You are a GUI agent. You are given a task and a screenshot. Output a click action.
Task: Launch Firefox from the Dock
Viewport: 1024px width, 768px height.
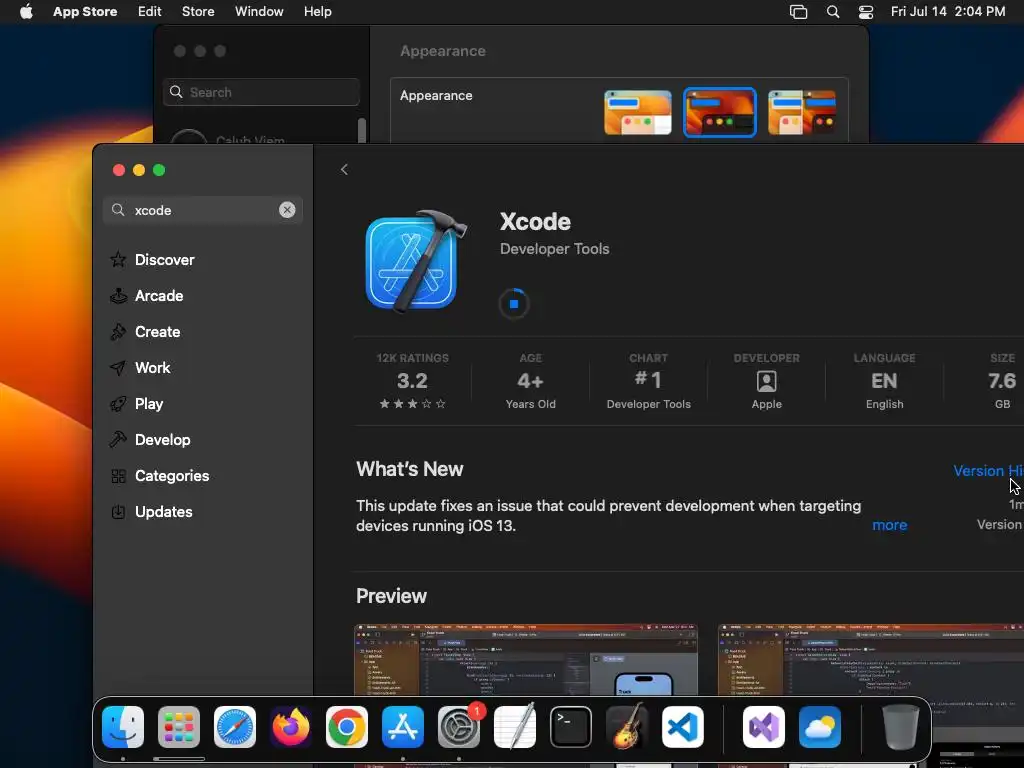[291, 727]
